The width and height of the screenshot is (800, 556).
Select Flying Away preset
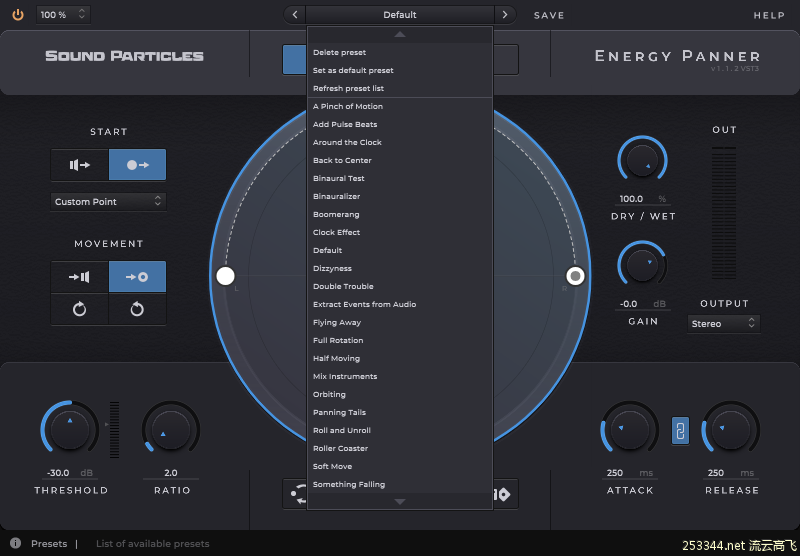[400, 322]
